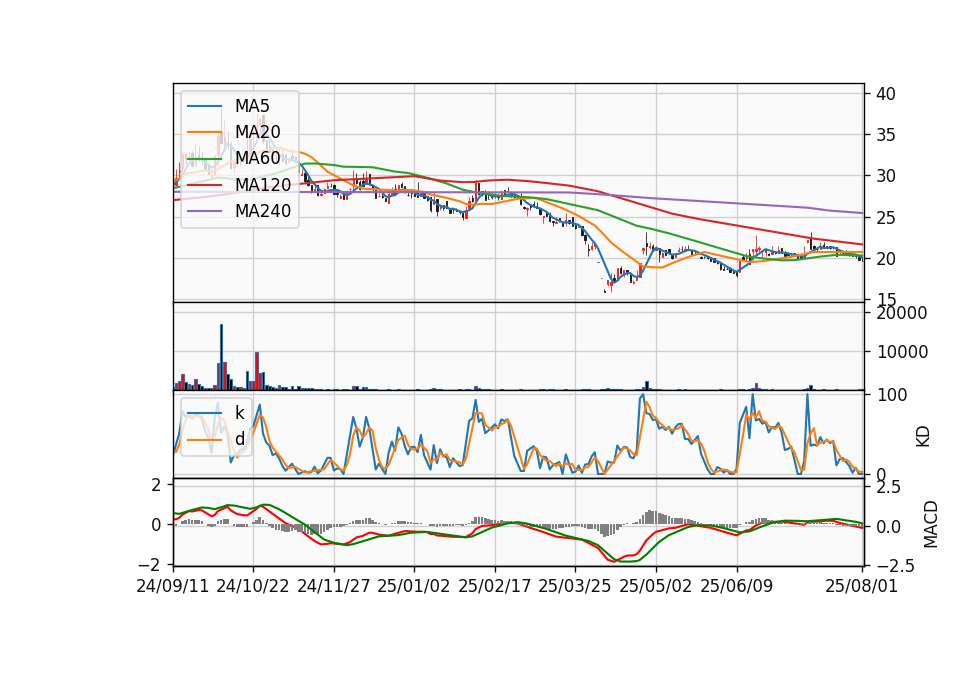Click the 25 price axis tick

886,218
